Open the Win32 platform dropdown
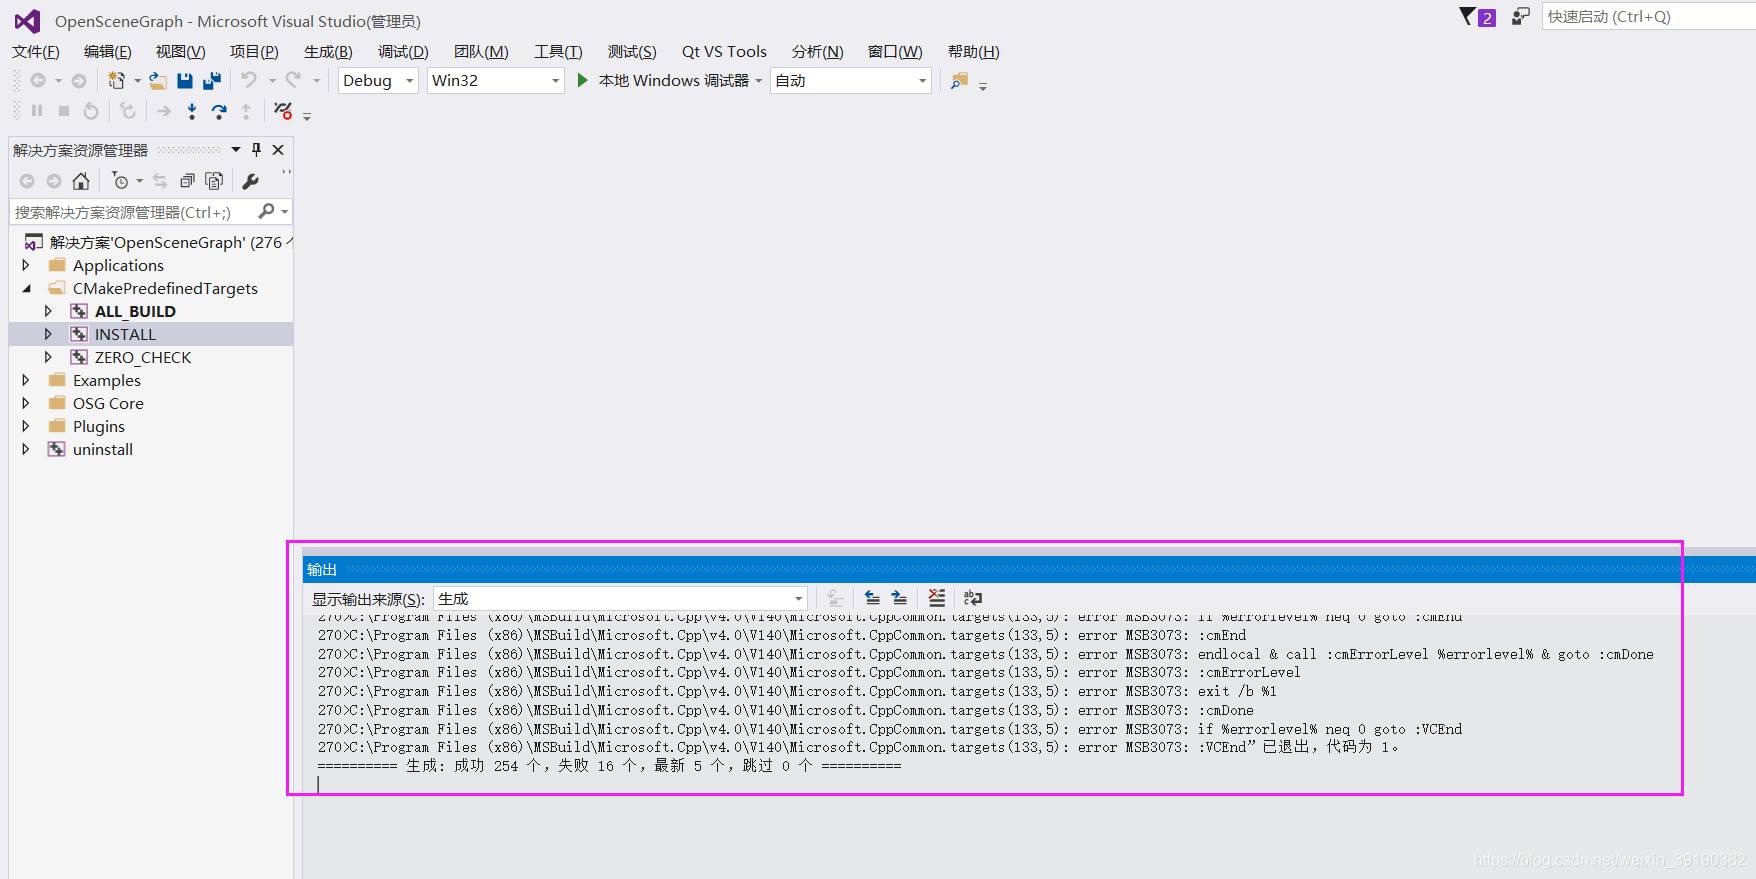Viewport: 1756px width, 879px height. tap(496, 81)
